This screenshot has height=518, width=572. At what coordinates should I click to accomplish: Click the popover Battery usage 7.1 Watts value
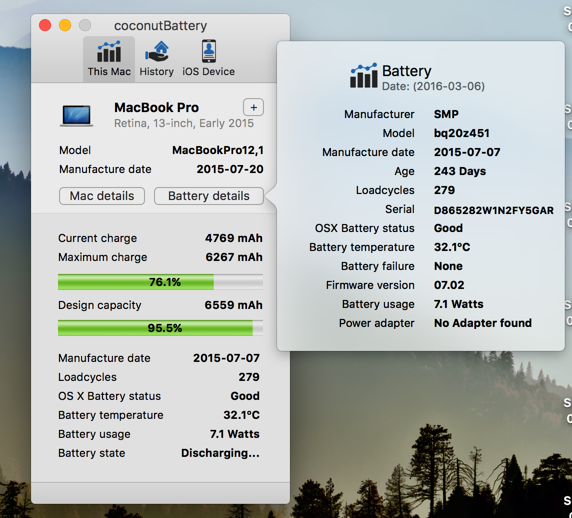pyautogui.click(x=459, y=304)
